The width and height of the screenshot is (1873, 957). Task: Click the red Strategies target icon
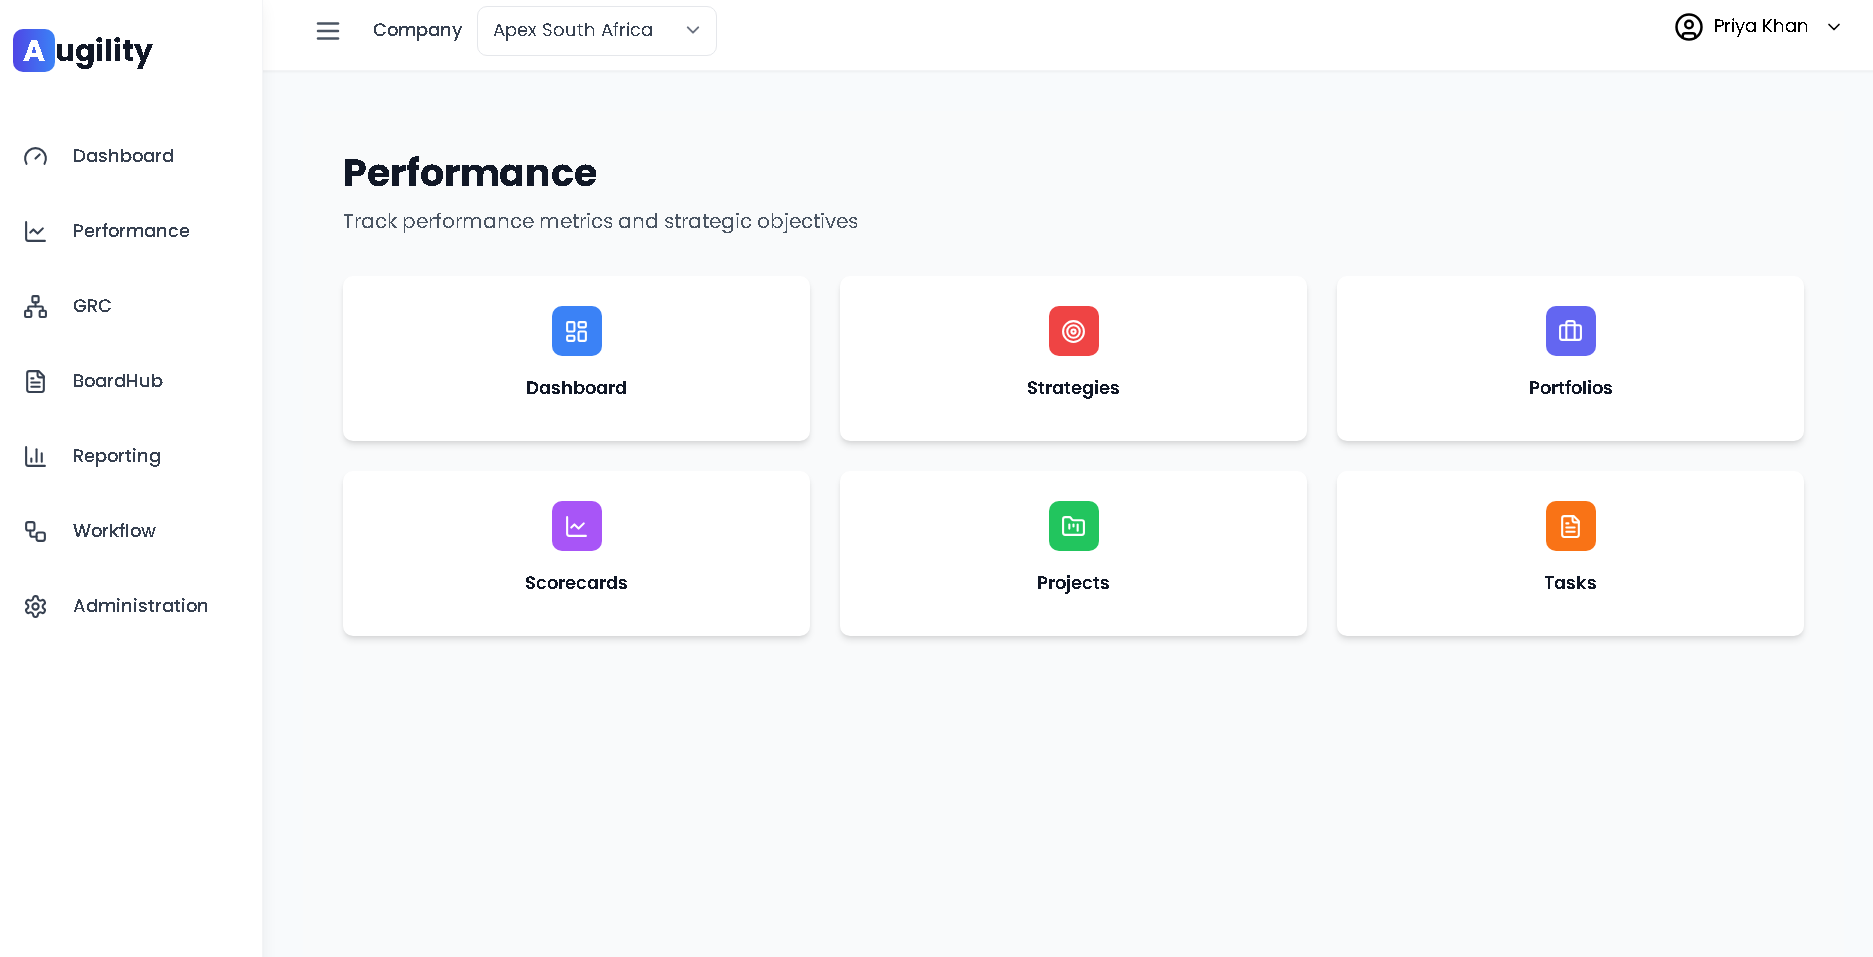coord(1073,331)
